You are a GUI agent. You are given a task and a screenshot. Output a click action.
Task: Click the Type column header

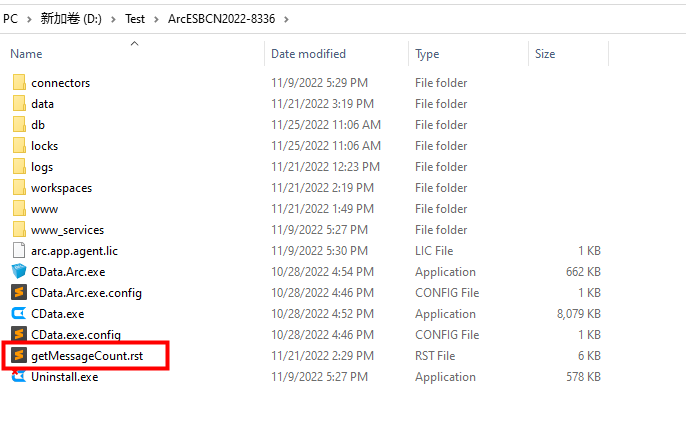[x=427, y=54]
